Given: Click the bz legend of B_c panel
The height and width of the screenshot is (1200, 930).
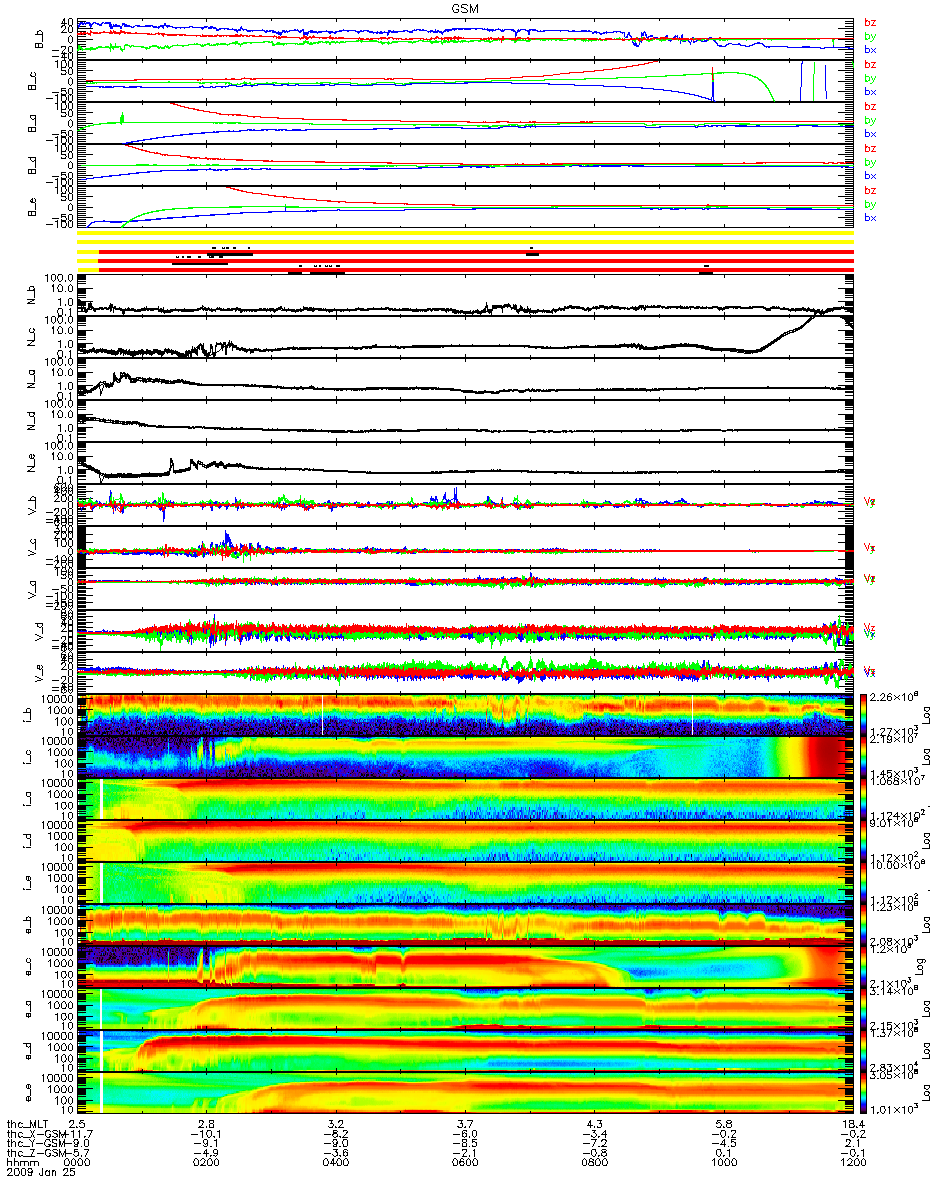Looking at the screenshot, I should point(869,64).
